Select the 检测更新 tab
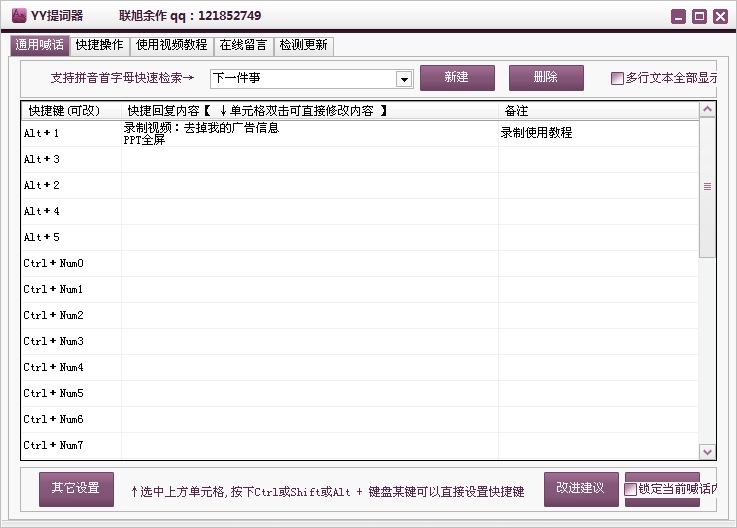This screenshot has width=737, height=528. (304, 45)
